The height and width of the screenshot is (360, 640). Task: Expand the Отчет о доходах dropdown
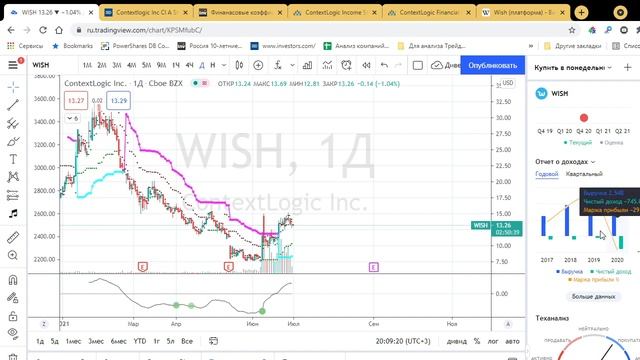[x=565, y=162]
